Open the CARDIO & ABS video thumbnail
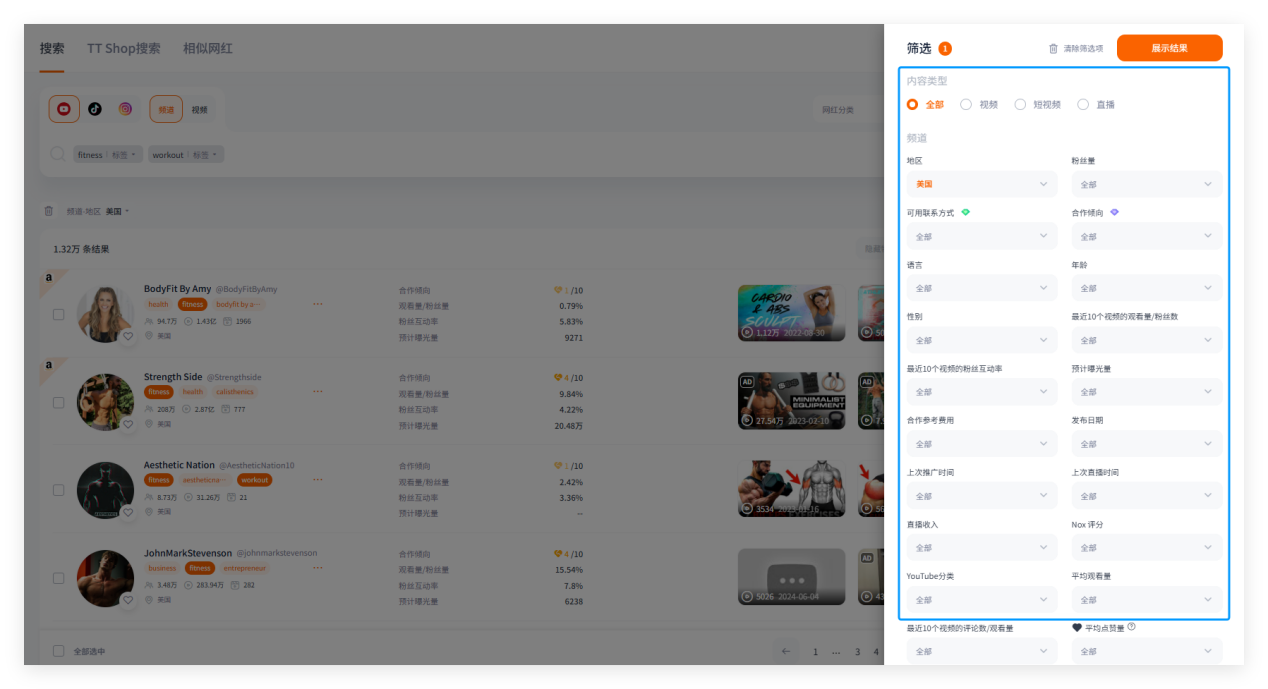 point(791,313)
